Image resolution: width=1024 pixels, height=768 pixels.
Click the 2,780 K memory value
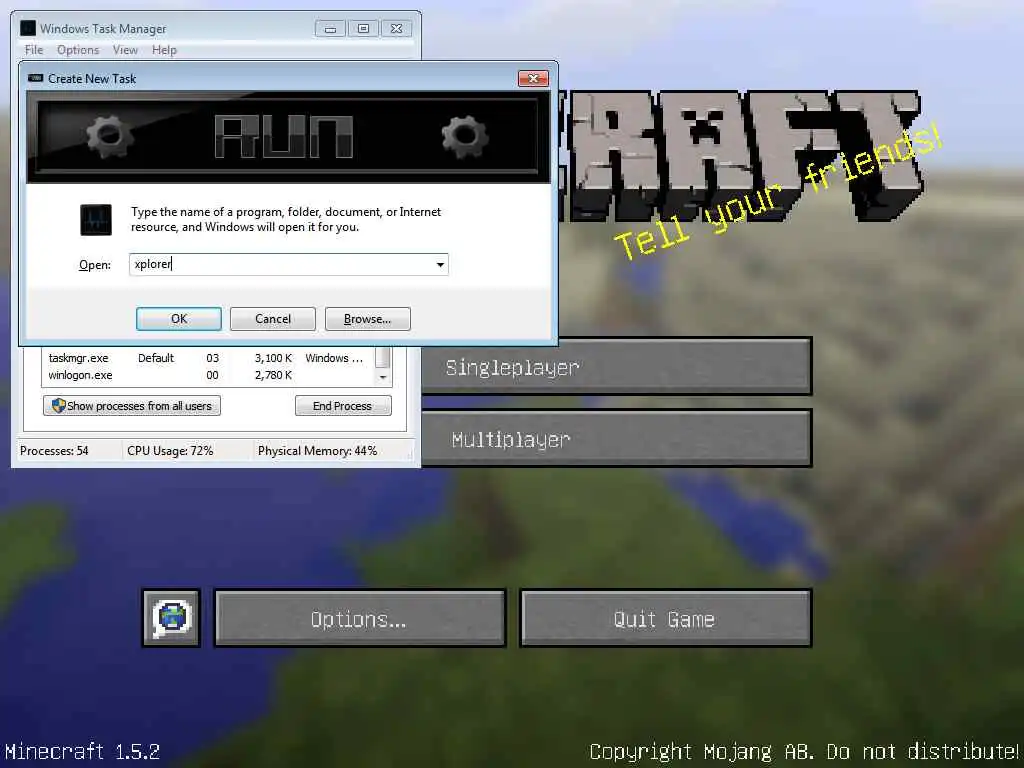pyautogui.click(x=274, y=375)
